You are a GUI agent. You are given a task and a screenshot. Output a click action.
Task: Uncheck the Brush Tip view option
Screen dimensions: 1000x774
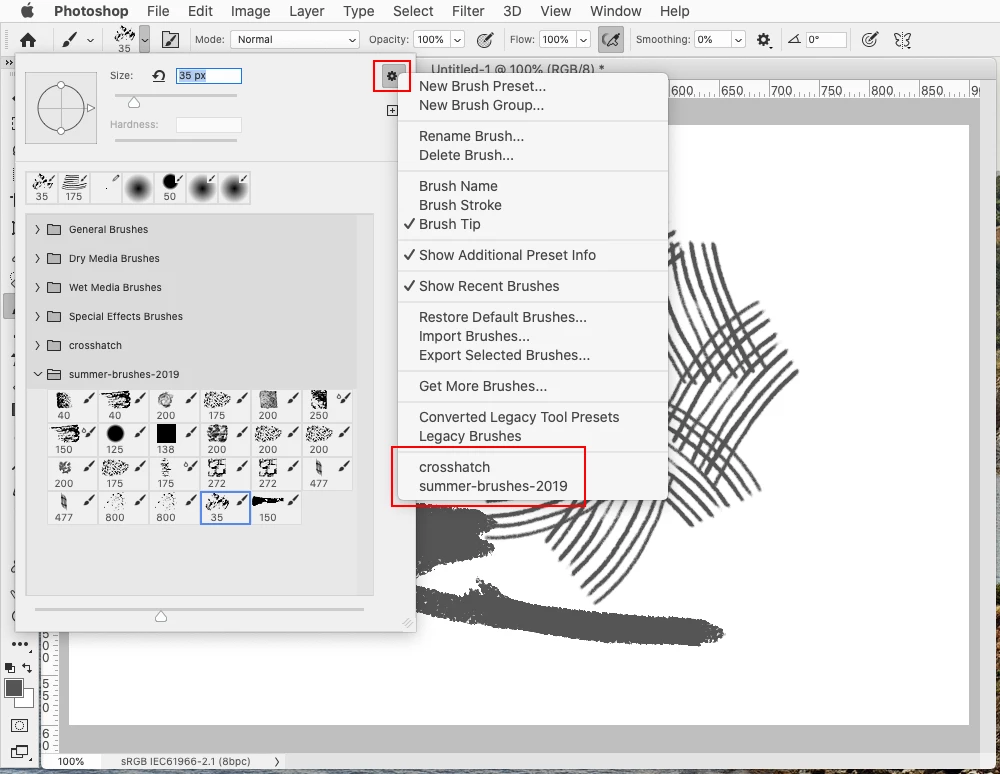click(x=450, y=224)
